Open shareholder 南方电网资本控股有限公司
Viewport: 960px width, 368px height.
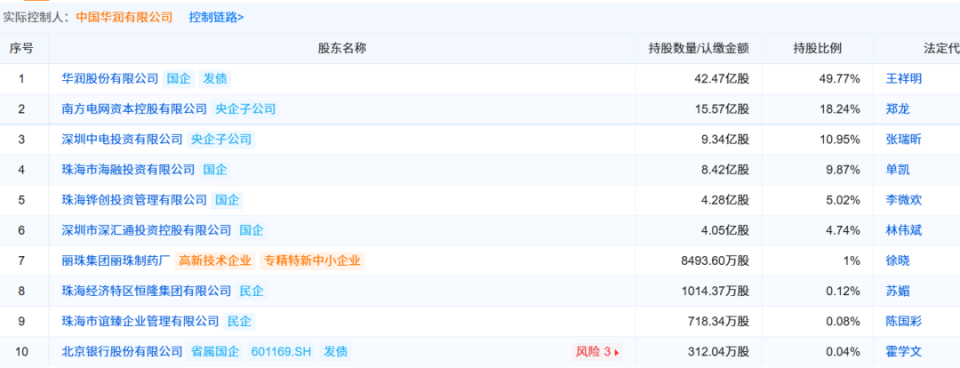click(x=135, y=109)
